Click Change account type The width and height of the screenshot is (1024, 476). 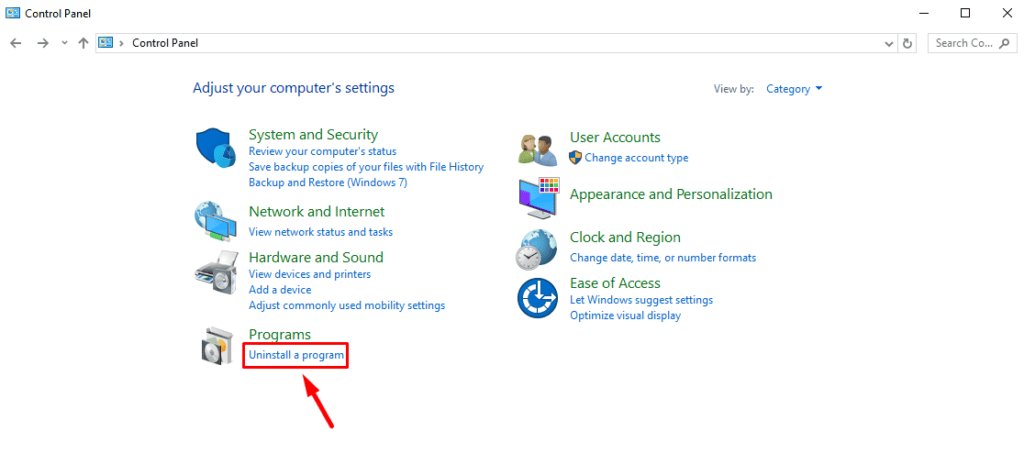pos(637,157)
